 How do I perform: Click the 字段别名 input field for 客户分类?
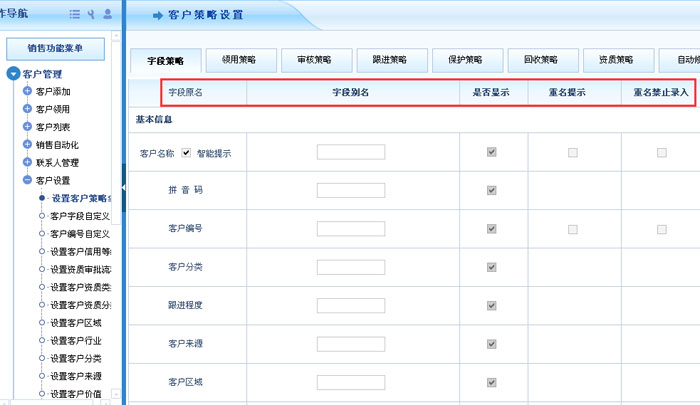pos(351,267)
